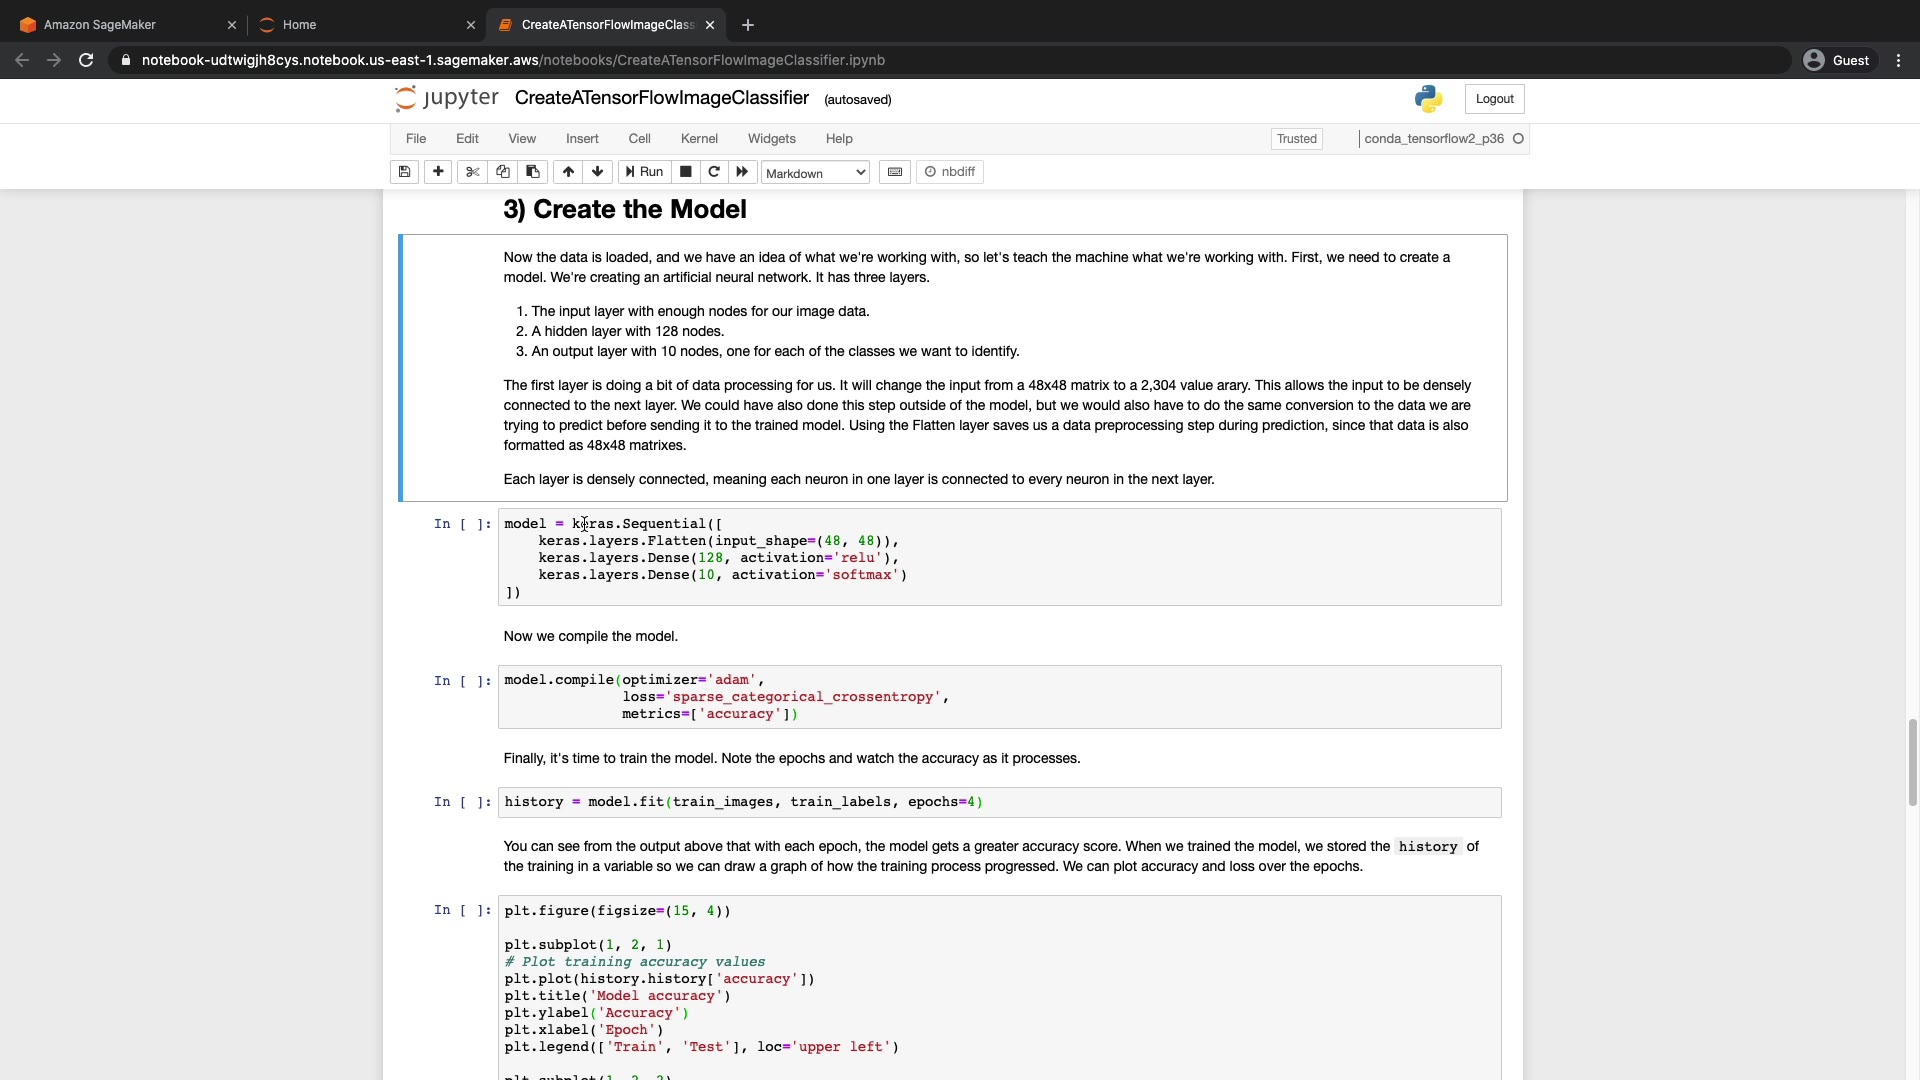This screenshot has width=1920, height=1080.
Task: Open the cell type Markdown dropdown
Action: tap(815, 173)
